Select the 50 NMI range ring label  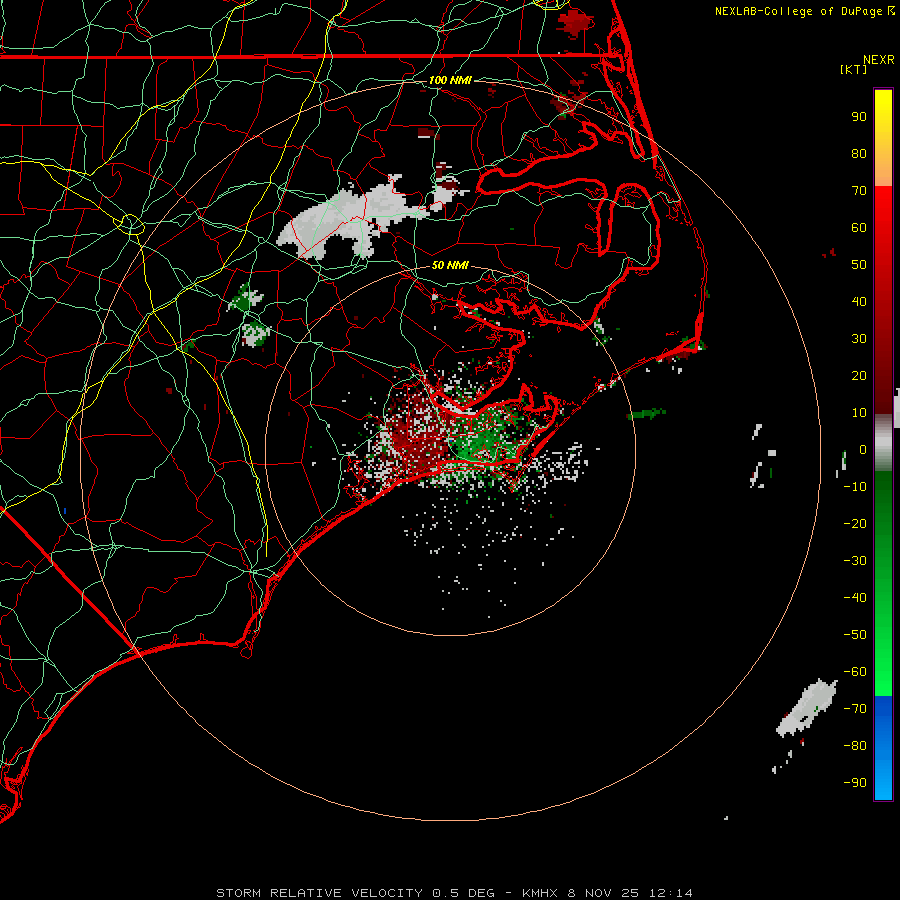pos(450,265)
